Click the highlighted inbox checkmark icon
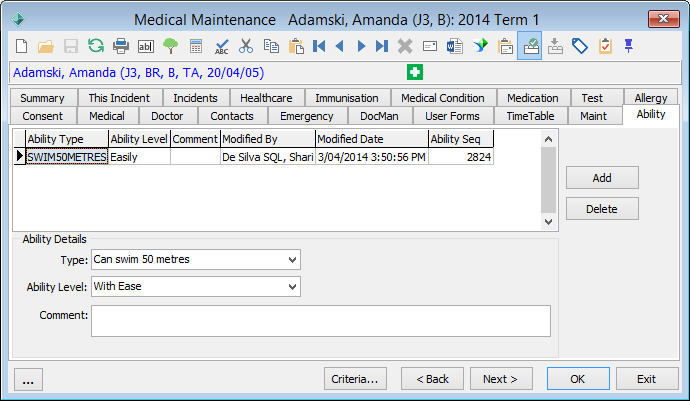The height and width of the screenshot is (401, 690). point(529,45)
